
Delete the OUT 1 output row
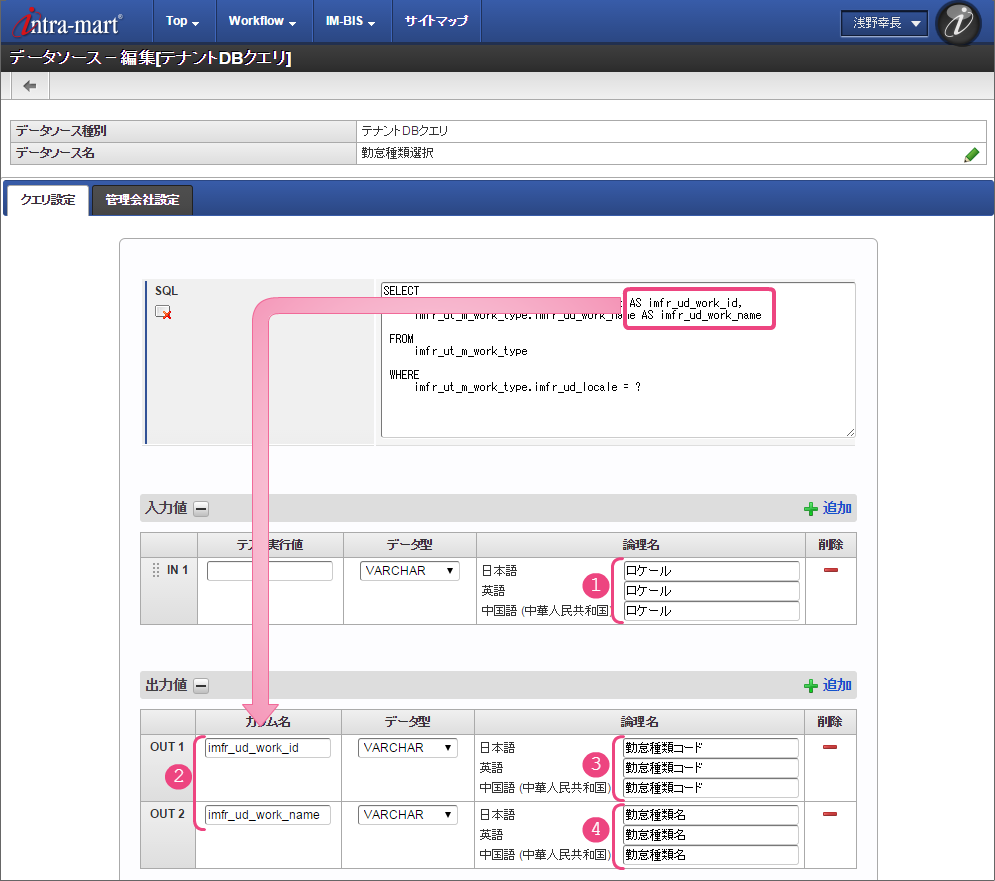click(829, 747)
